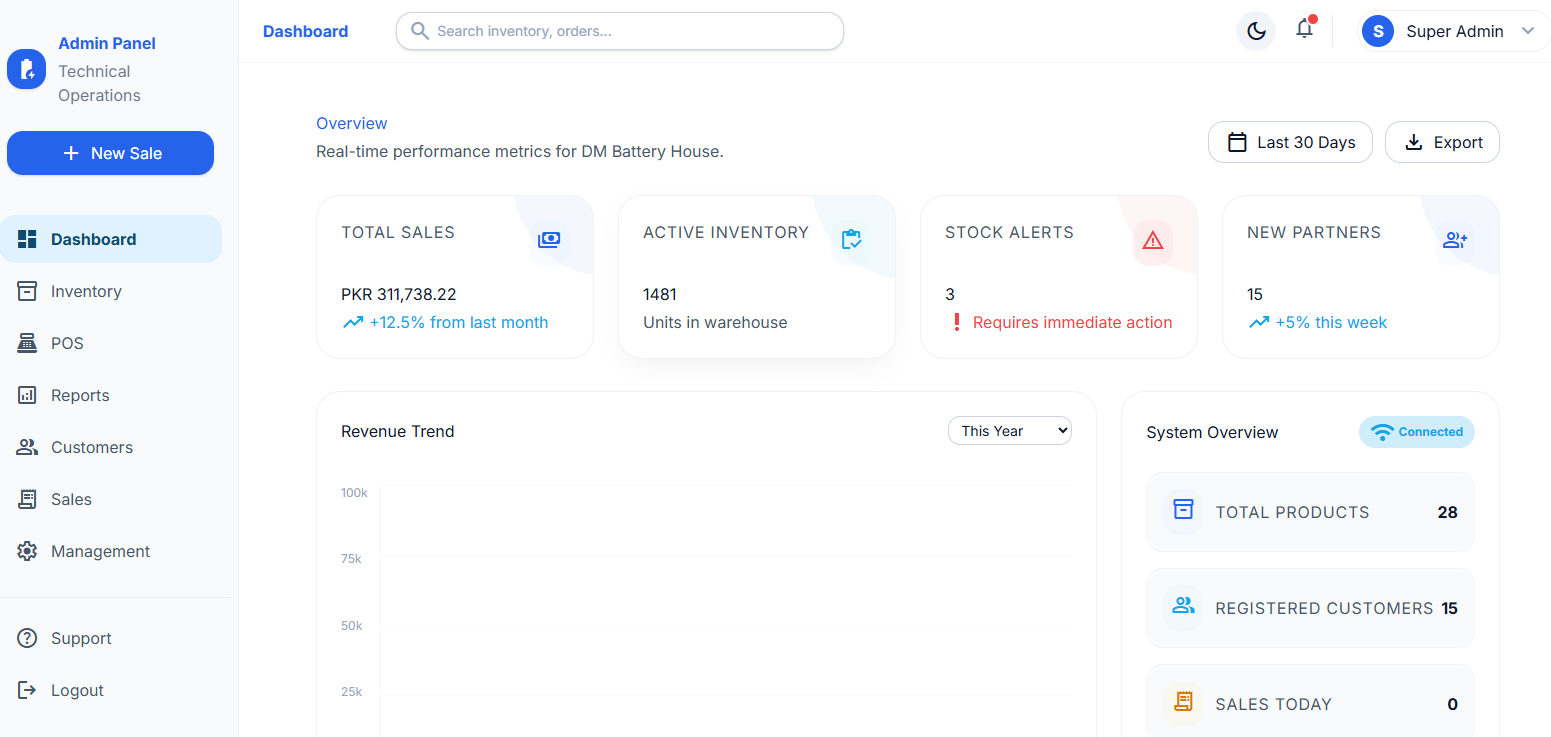
Task: Click the Logout arrow icon
Action: point(27,690)
